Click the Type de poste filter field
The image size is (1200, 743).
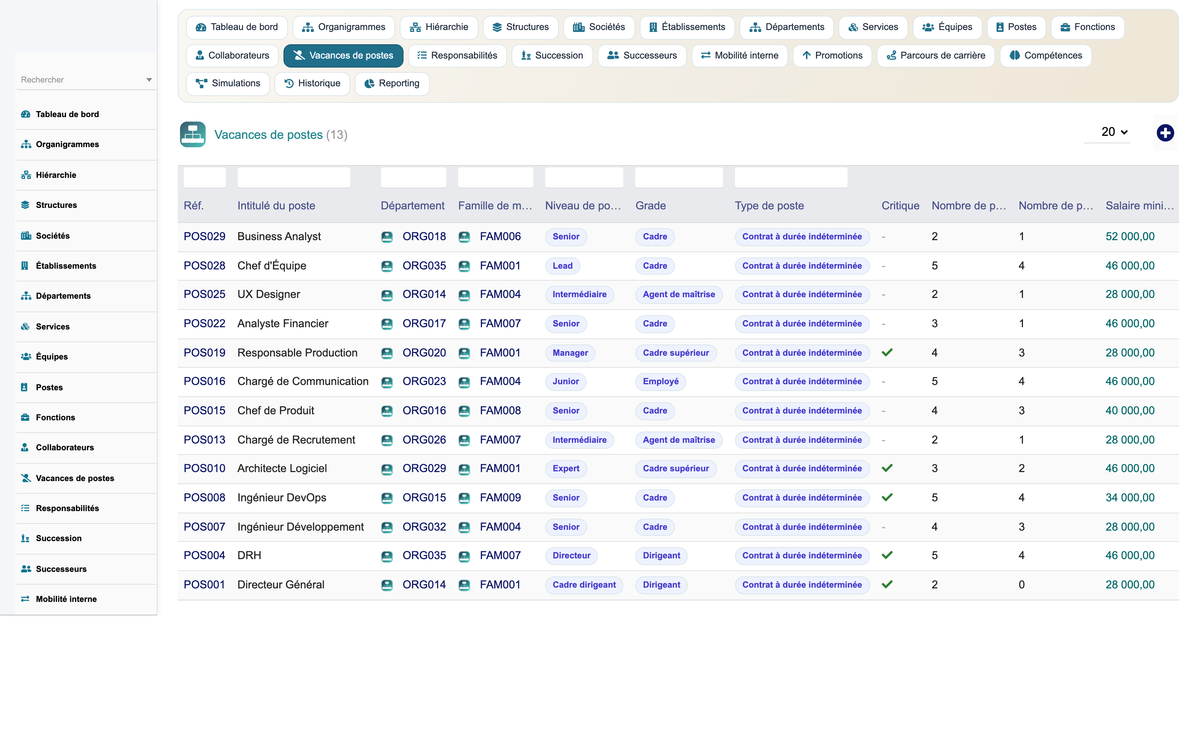click(791, 178)
